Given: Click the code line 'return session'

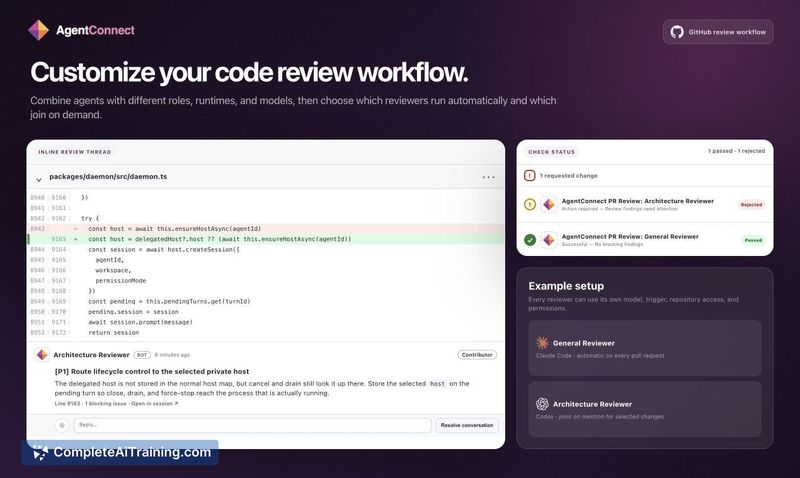Looking at the screenshot, I should pyautogui.click(x=113, y=333).
